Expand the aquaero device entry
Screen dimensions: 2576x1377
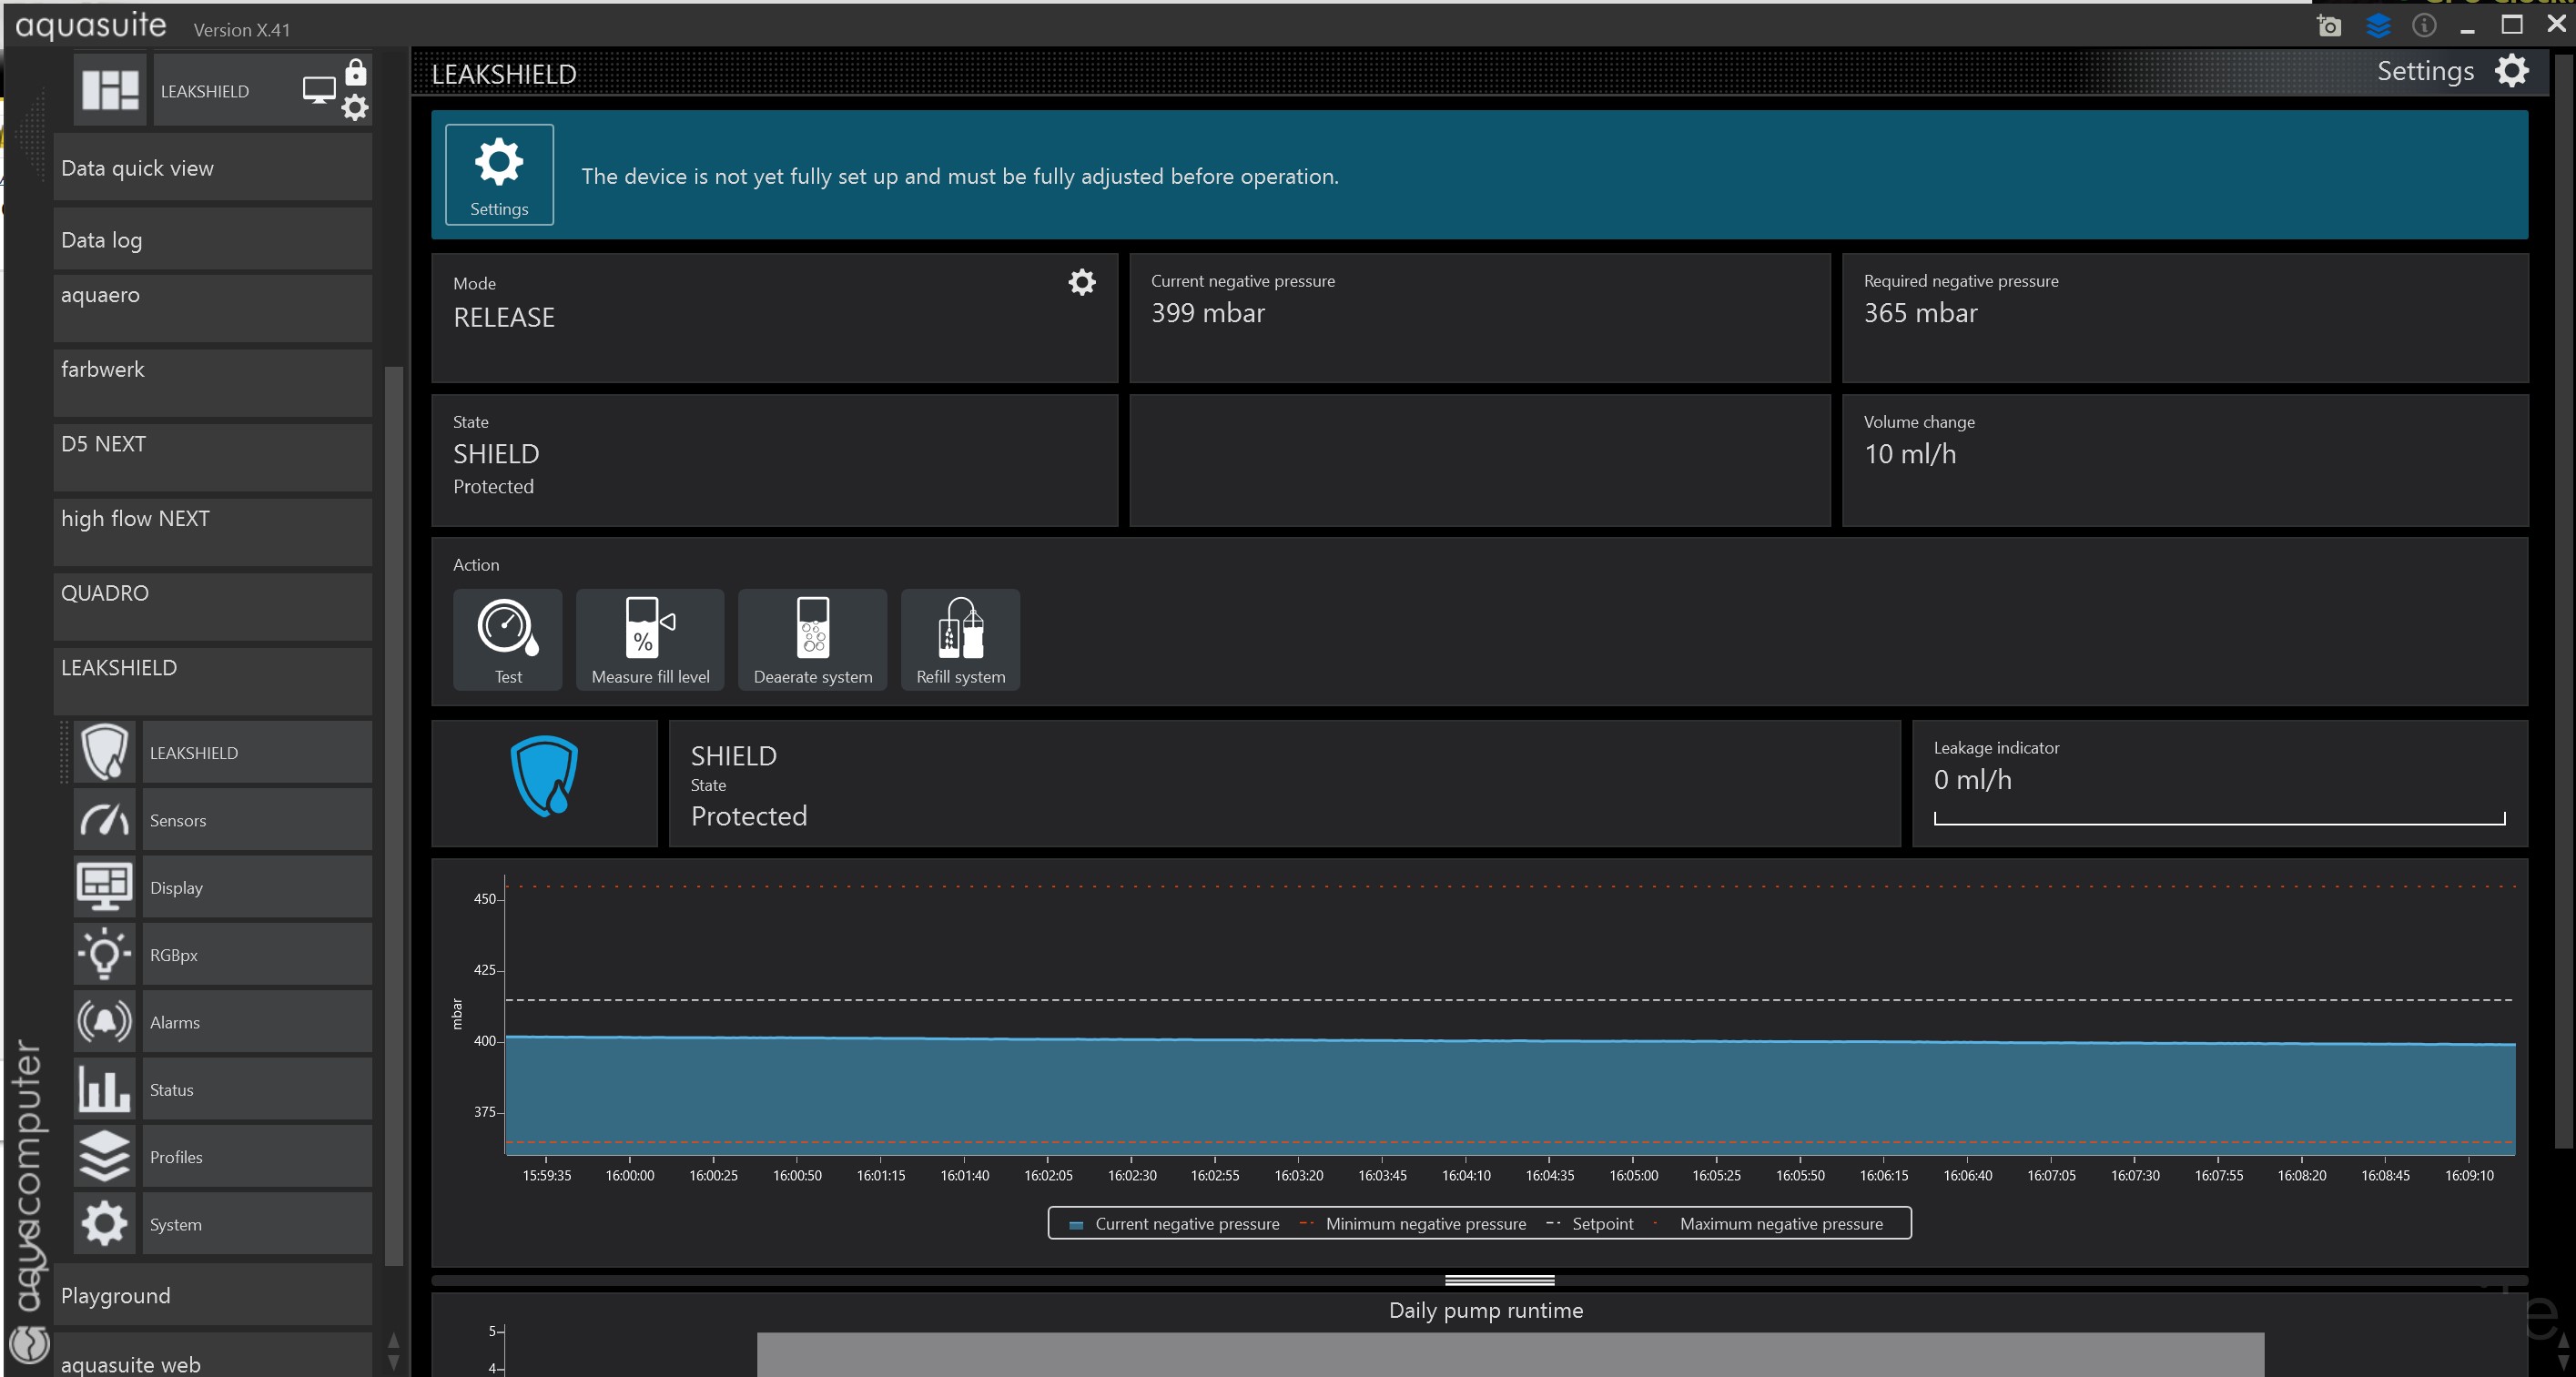click(213, 309)
